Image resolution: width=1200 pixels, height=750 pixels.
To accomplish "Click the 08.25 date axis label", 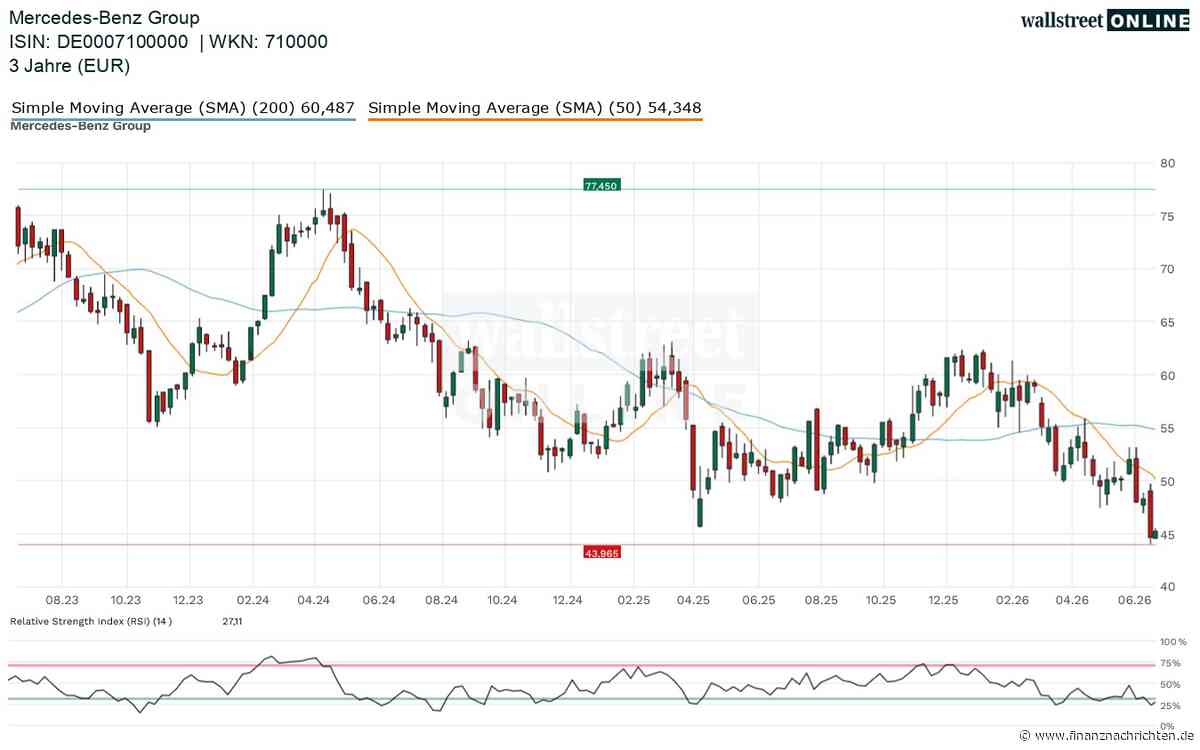I will pos(820,600).
